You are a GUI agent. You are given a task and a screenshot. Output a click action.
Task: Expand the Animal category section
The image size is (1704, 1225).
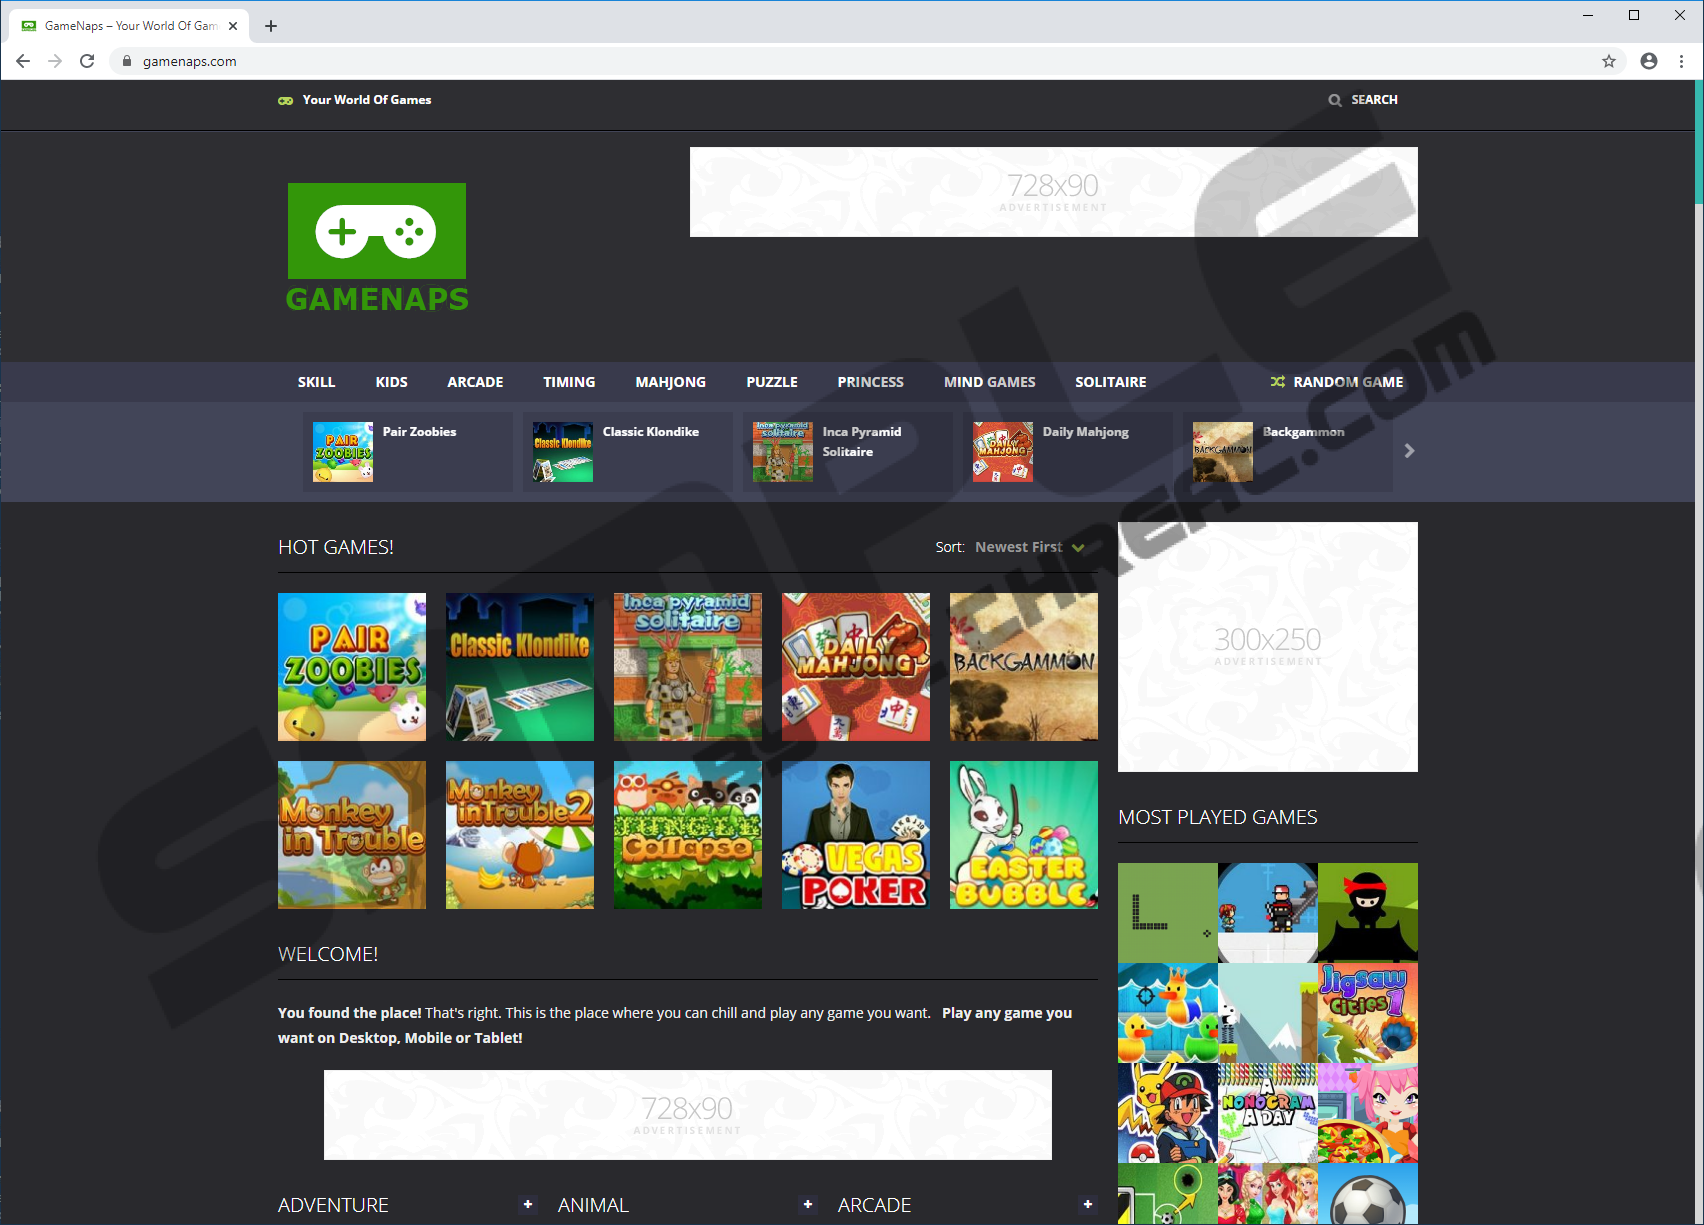[x=808, y=1204]
